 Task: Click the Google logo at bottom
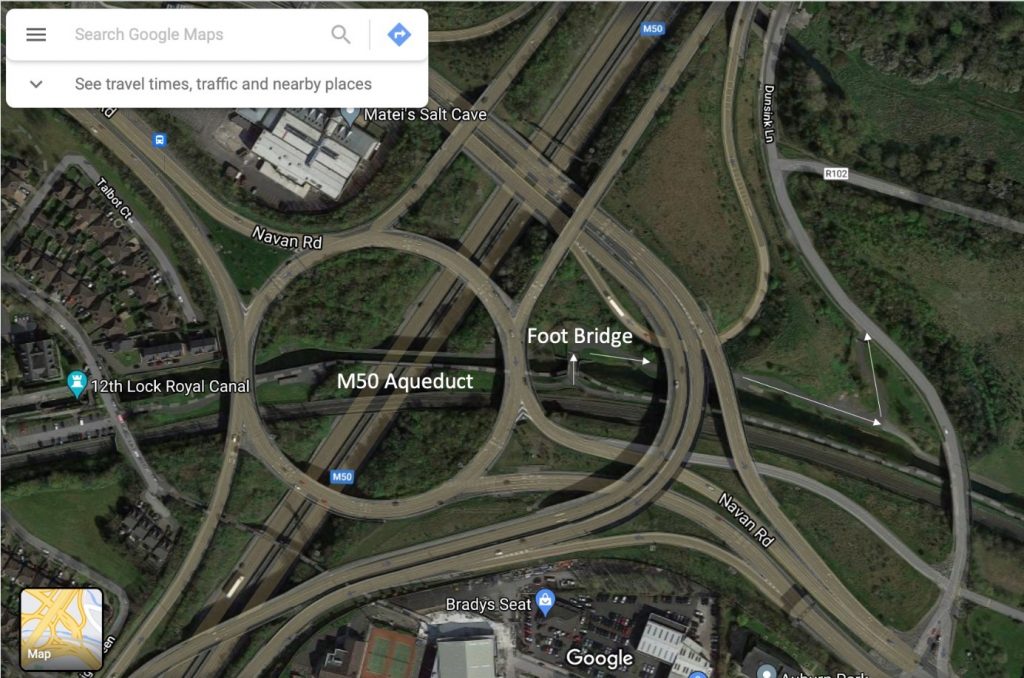(x=600, y=658)
